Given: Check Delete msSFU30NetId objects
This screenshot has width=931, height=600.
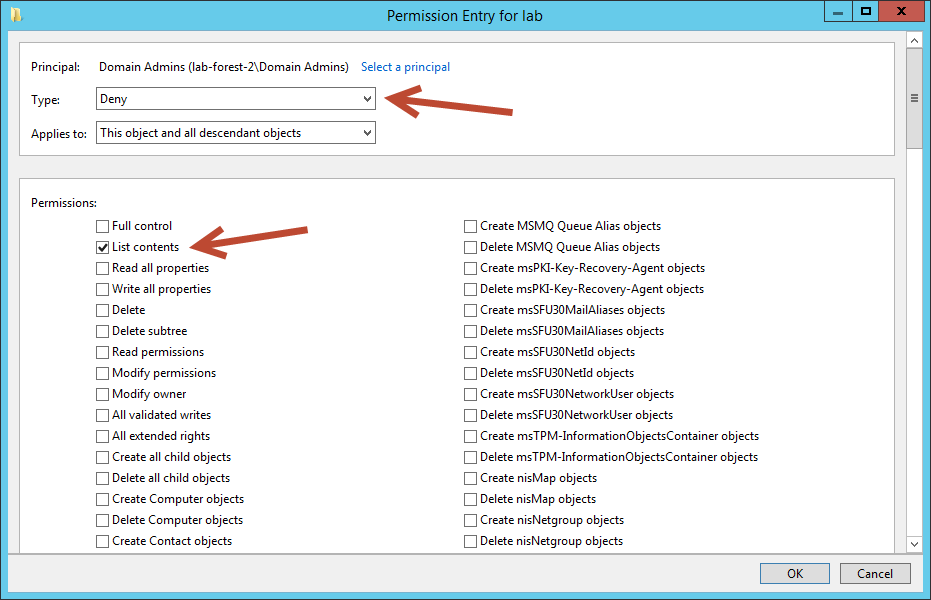Looking at the screenshot, I should tap(470, 373).
